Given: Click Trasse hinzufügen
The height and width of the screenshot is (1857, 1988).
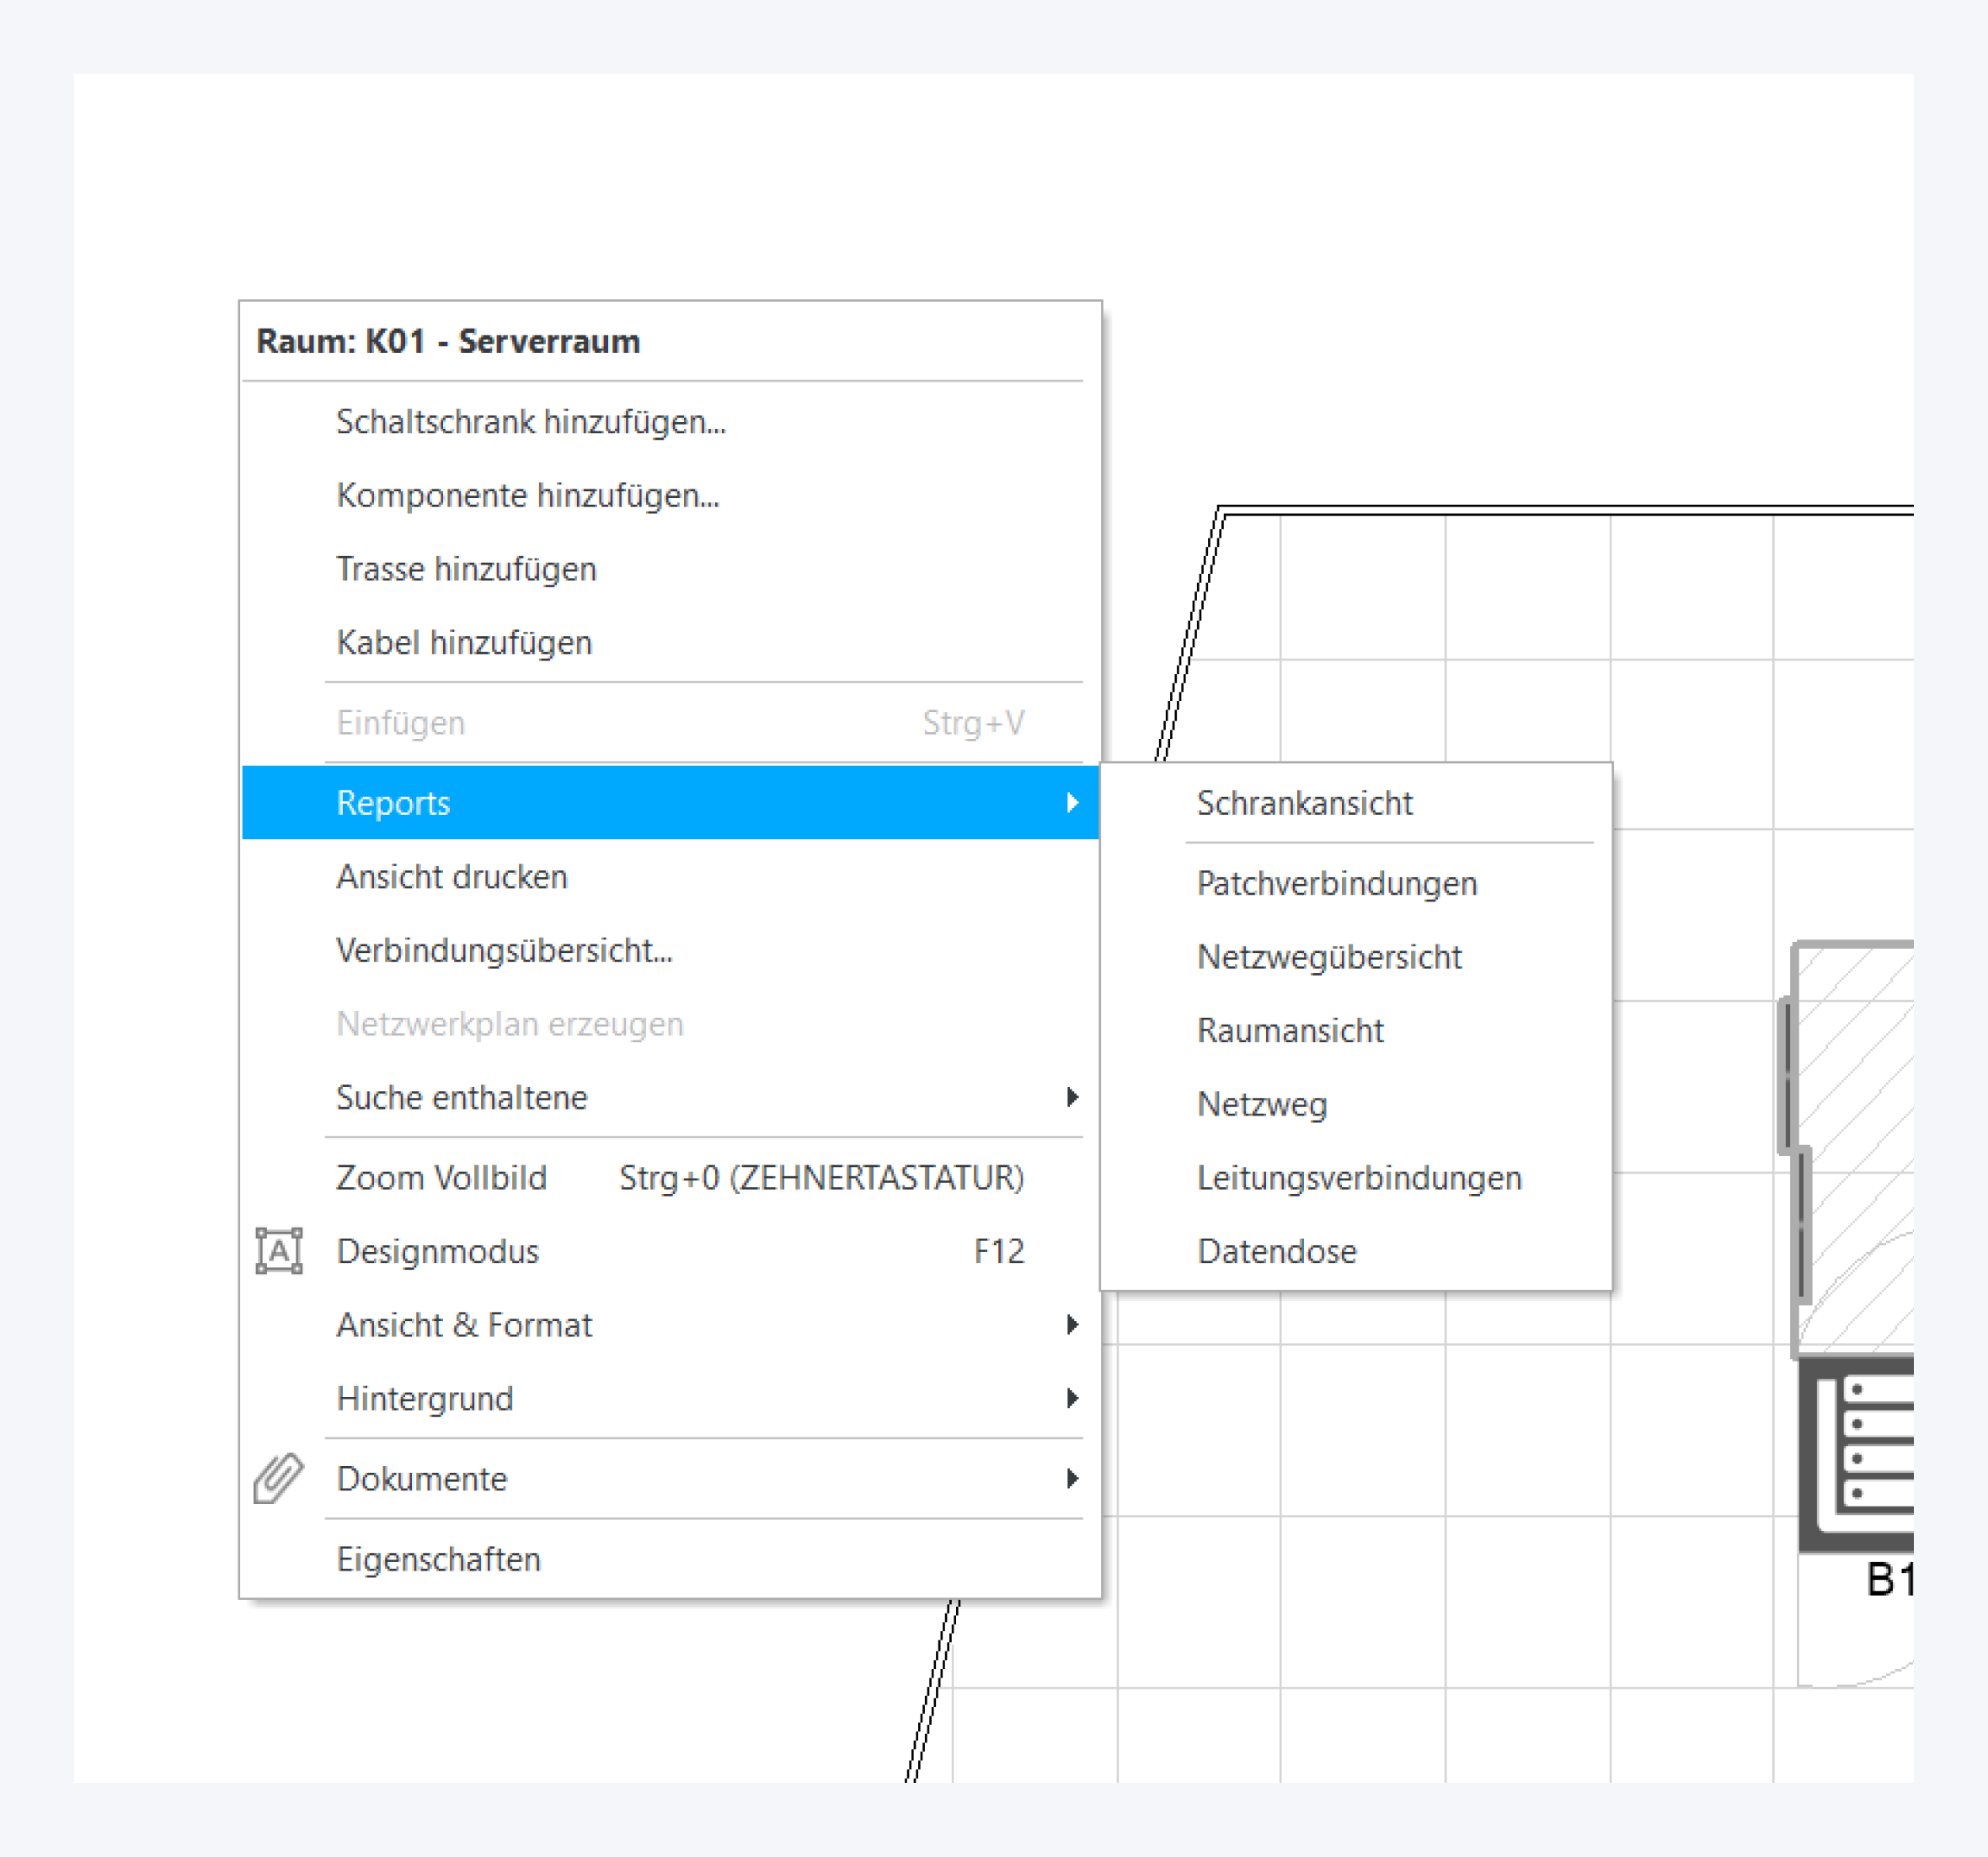Looking at the screenshot, I should coord(466,569).
